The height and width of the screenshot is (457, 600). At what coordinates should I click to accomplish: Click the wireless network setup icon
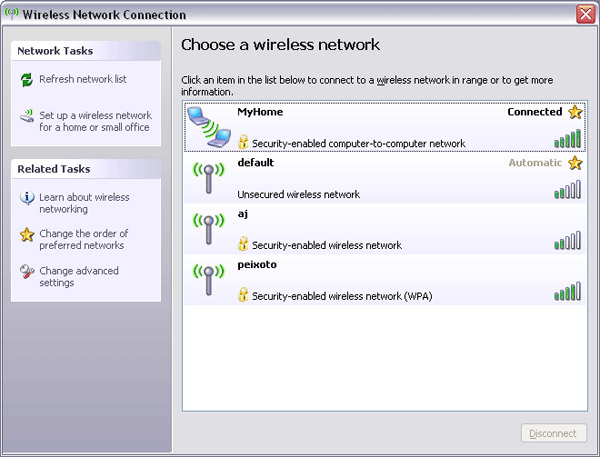(x=27, y=117)
